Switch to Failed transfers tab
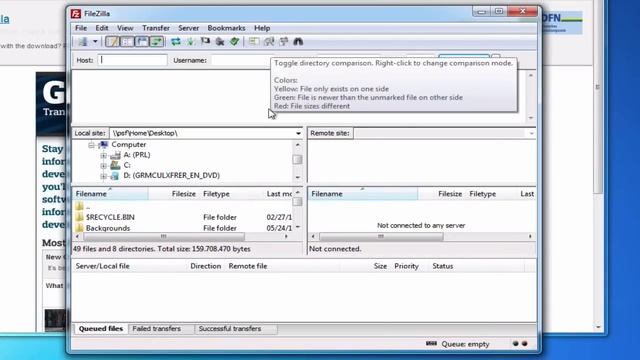 point(157,329)
